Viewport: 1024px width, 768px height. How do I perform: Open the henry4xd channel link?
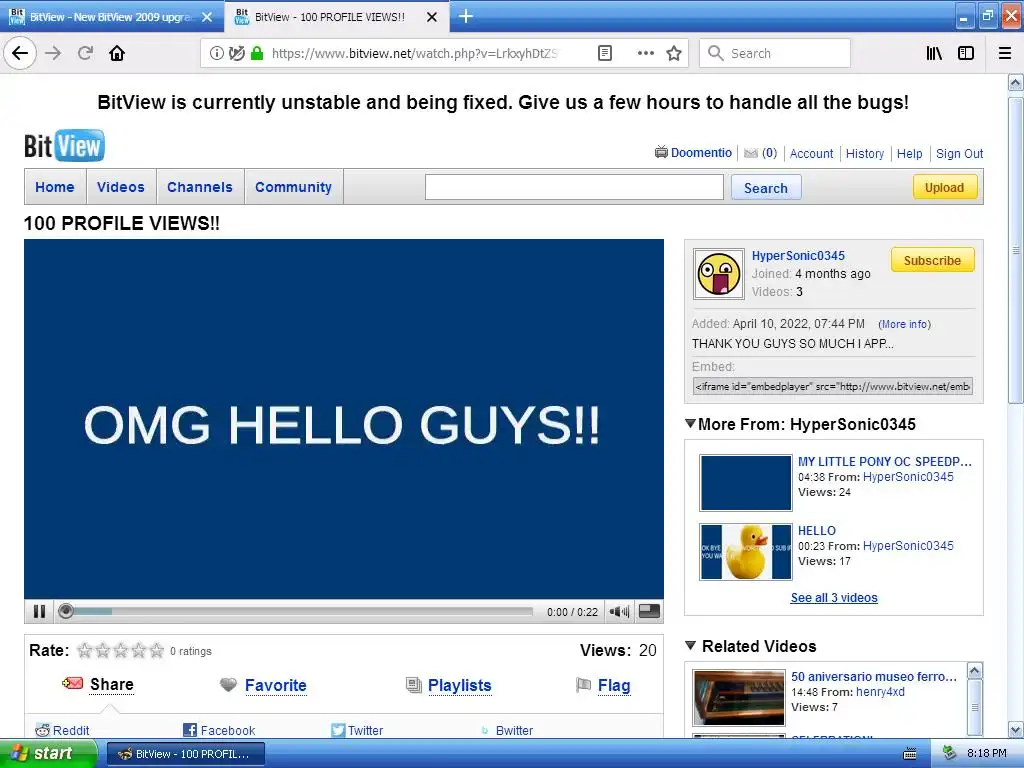point(880,692)
